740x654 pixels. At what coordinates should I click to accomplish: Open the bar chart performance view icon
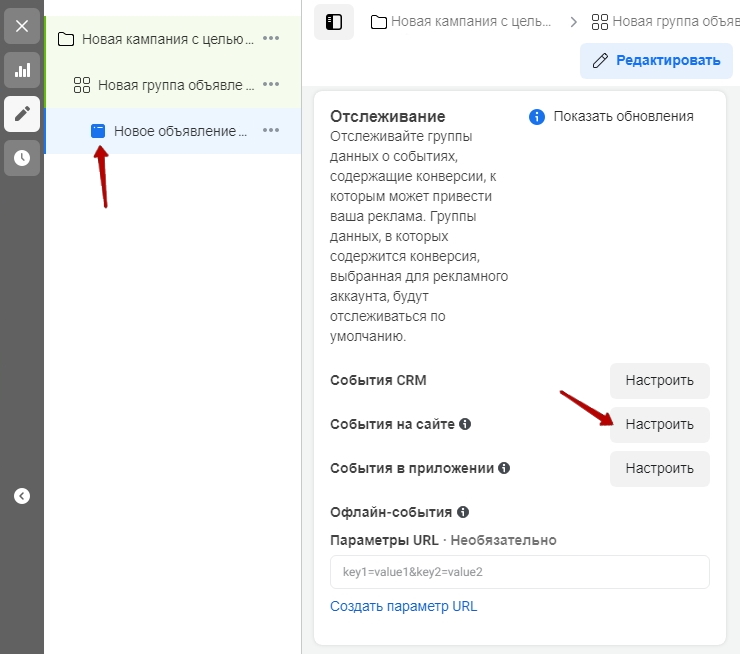pyautogui.click(x=22, y=70)
